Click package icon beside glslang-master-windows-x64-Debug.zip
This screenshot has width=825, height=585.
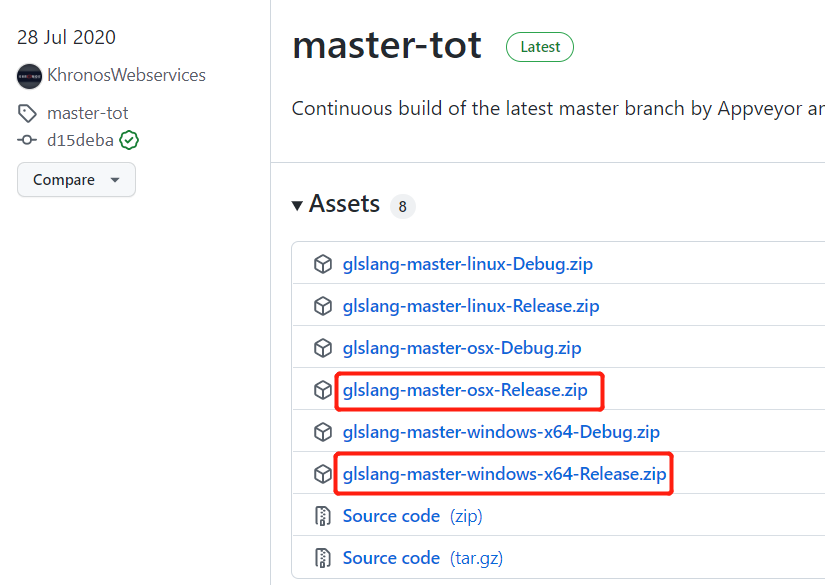click(323, 432)
